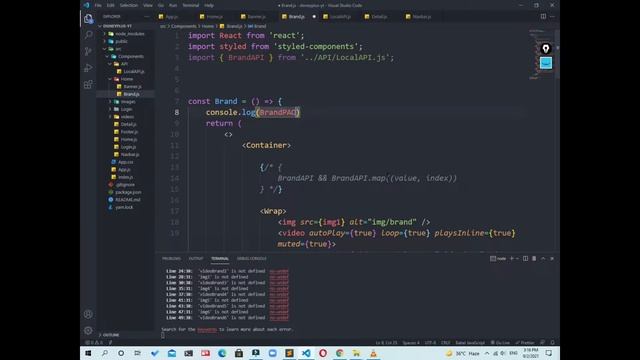Click the blue smiley overlay icon
The height and width of the screenshot is (360, 640).
(x=546, y=63)
